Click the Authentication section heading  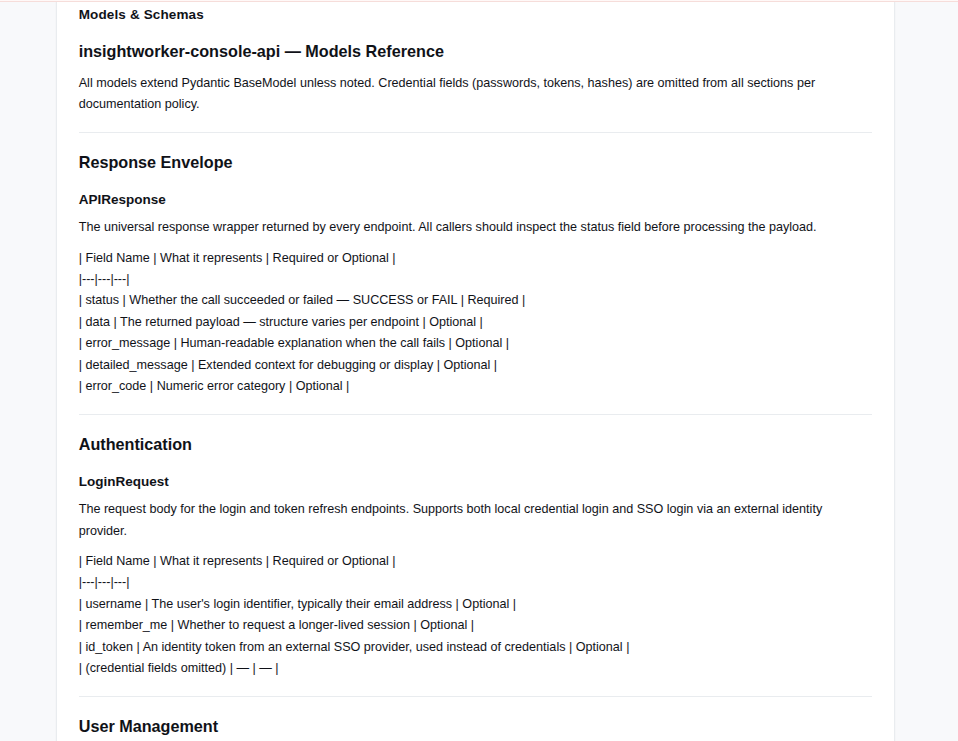click(x=135, y=444)
